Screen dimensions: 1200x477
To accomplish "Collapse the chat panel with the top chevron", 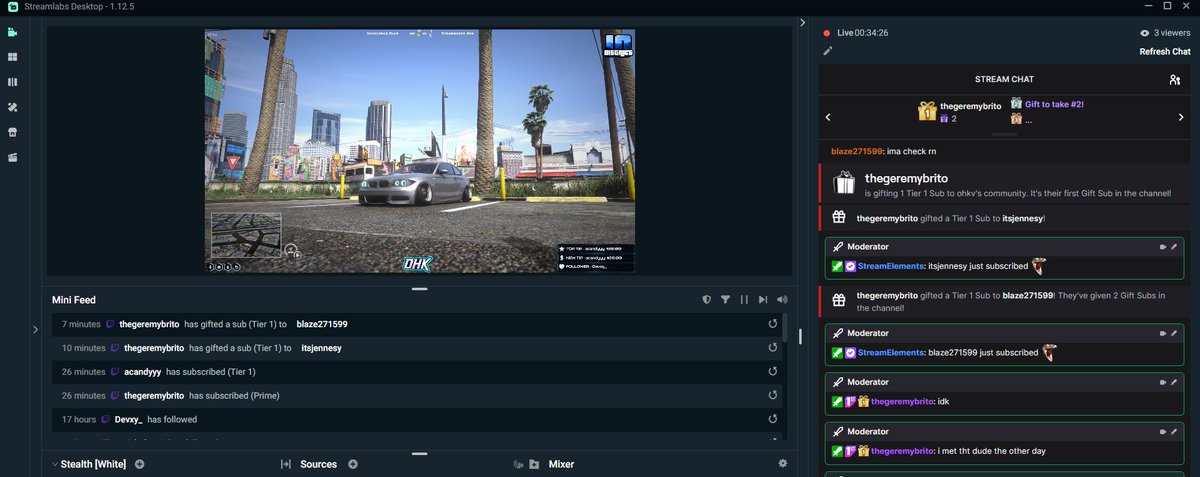I will click(803, 23).
